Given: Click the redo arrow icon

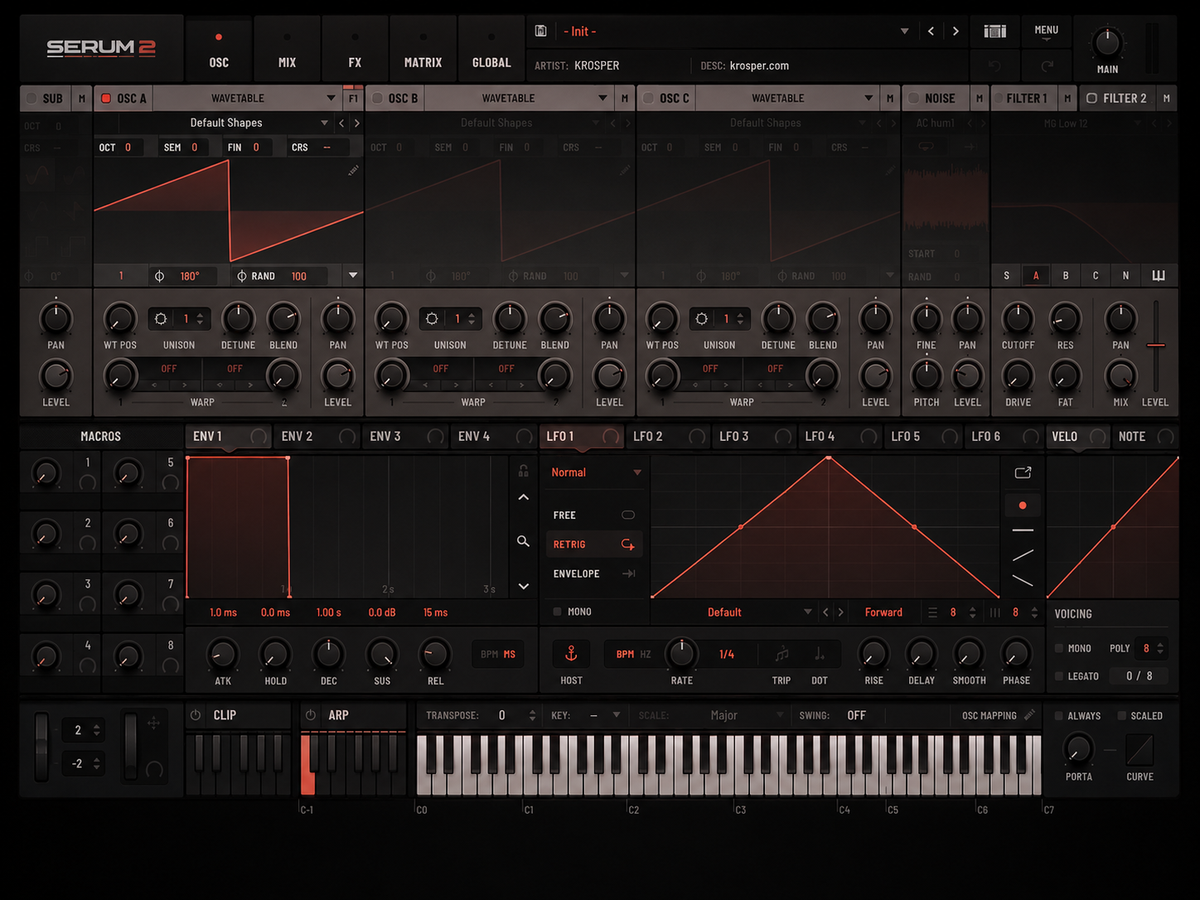Looking at the screenshot, I should tap(1047, 65).
